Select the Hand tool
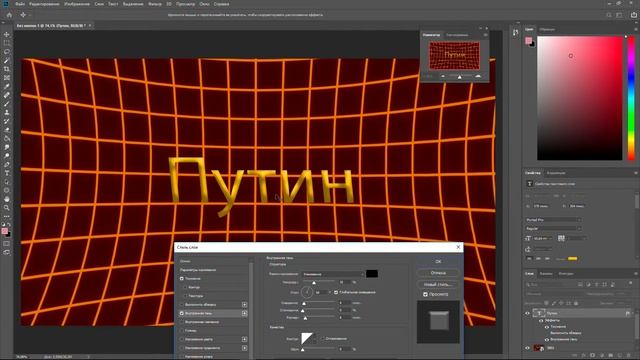Image resolution: width=640 pixels, height=360 pixels. click(x=7, y=199)
